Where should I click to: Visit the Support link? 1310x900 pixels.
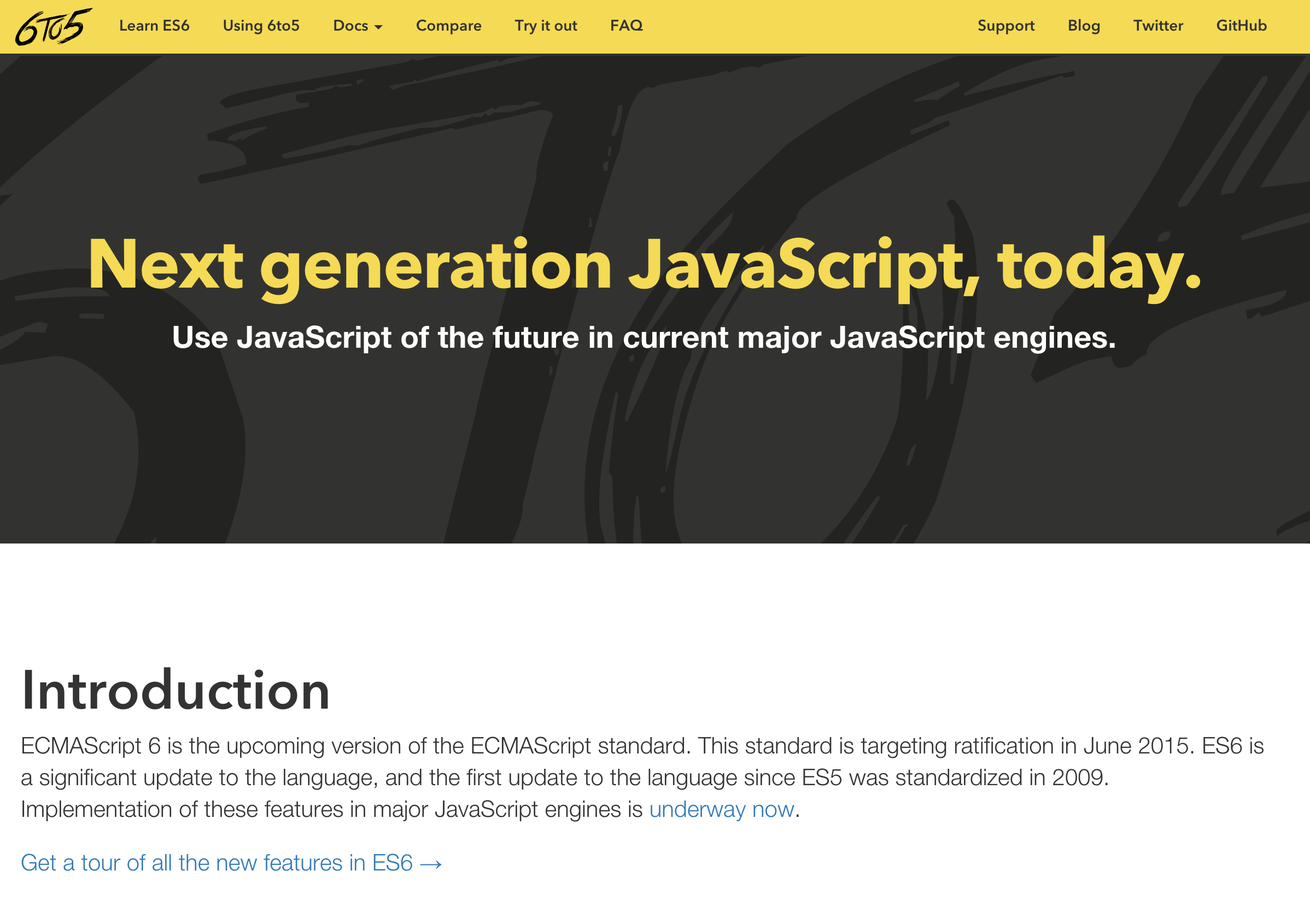pos(1006,26)
